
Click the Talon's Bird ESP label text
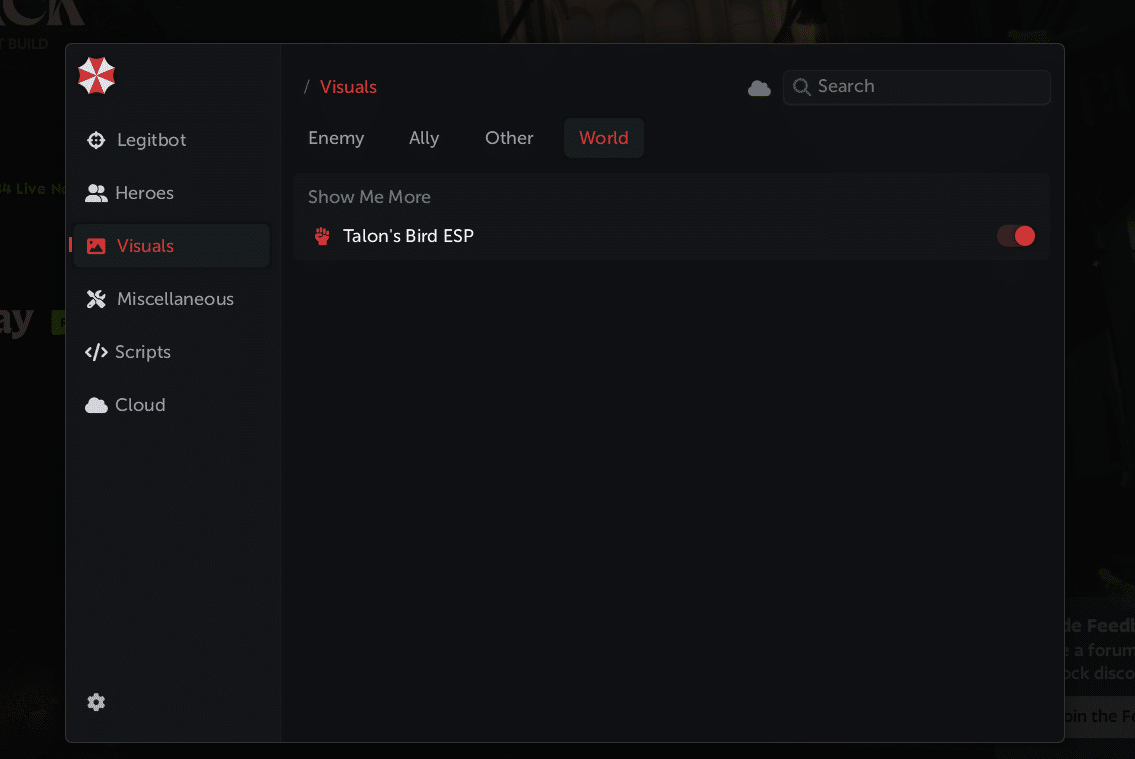pyautogui.click(x=408, y=236)
